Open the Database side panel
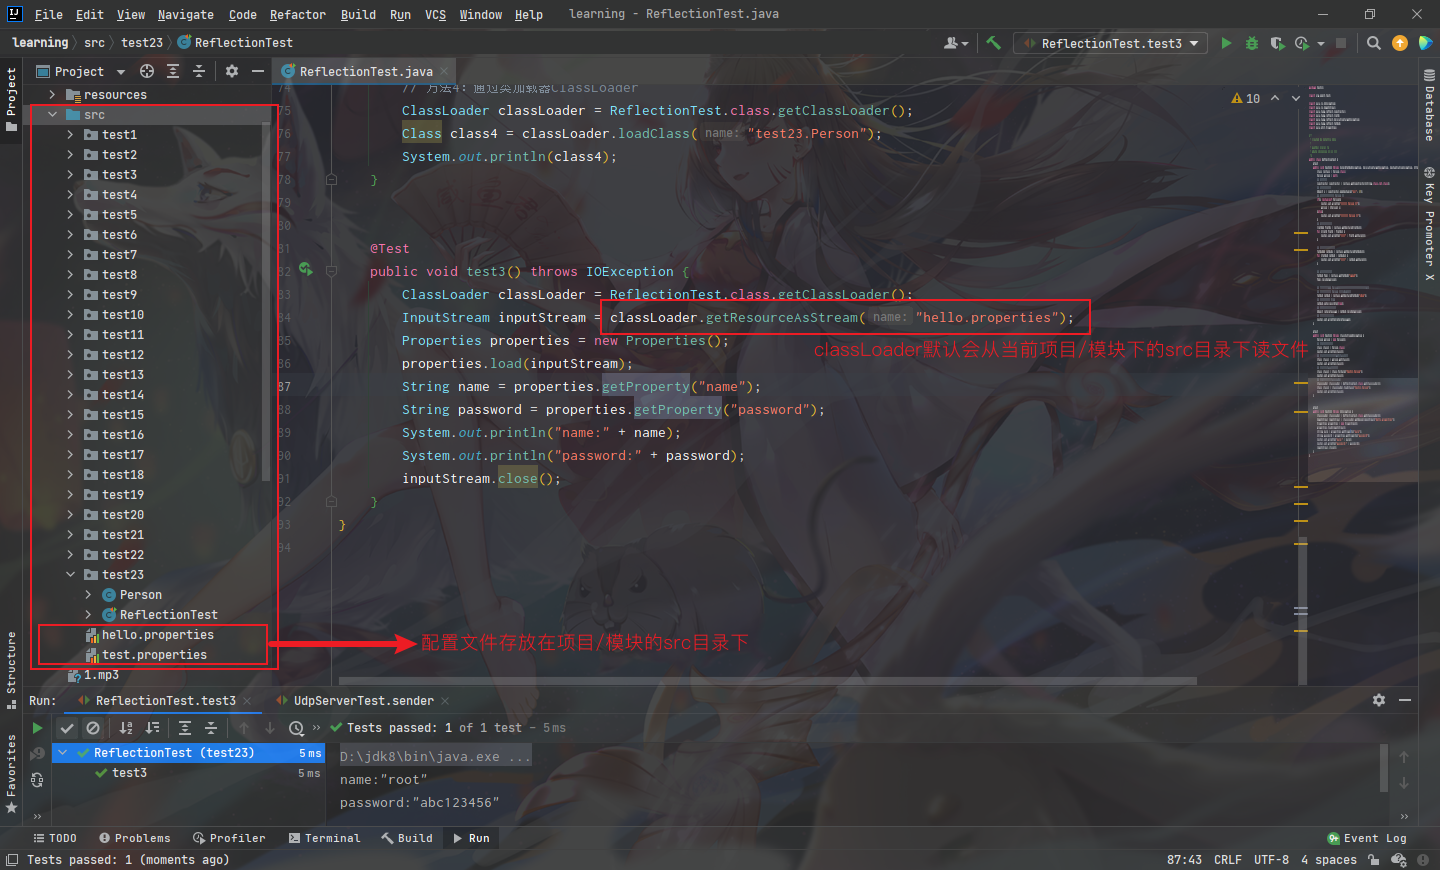This screenshot has height=870, width=1440. coord(1429,106)
